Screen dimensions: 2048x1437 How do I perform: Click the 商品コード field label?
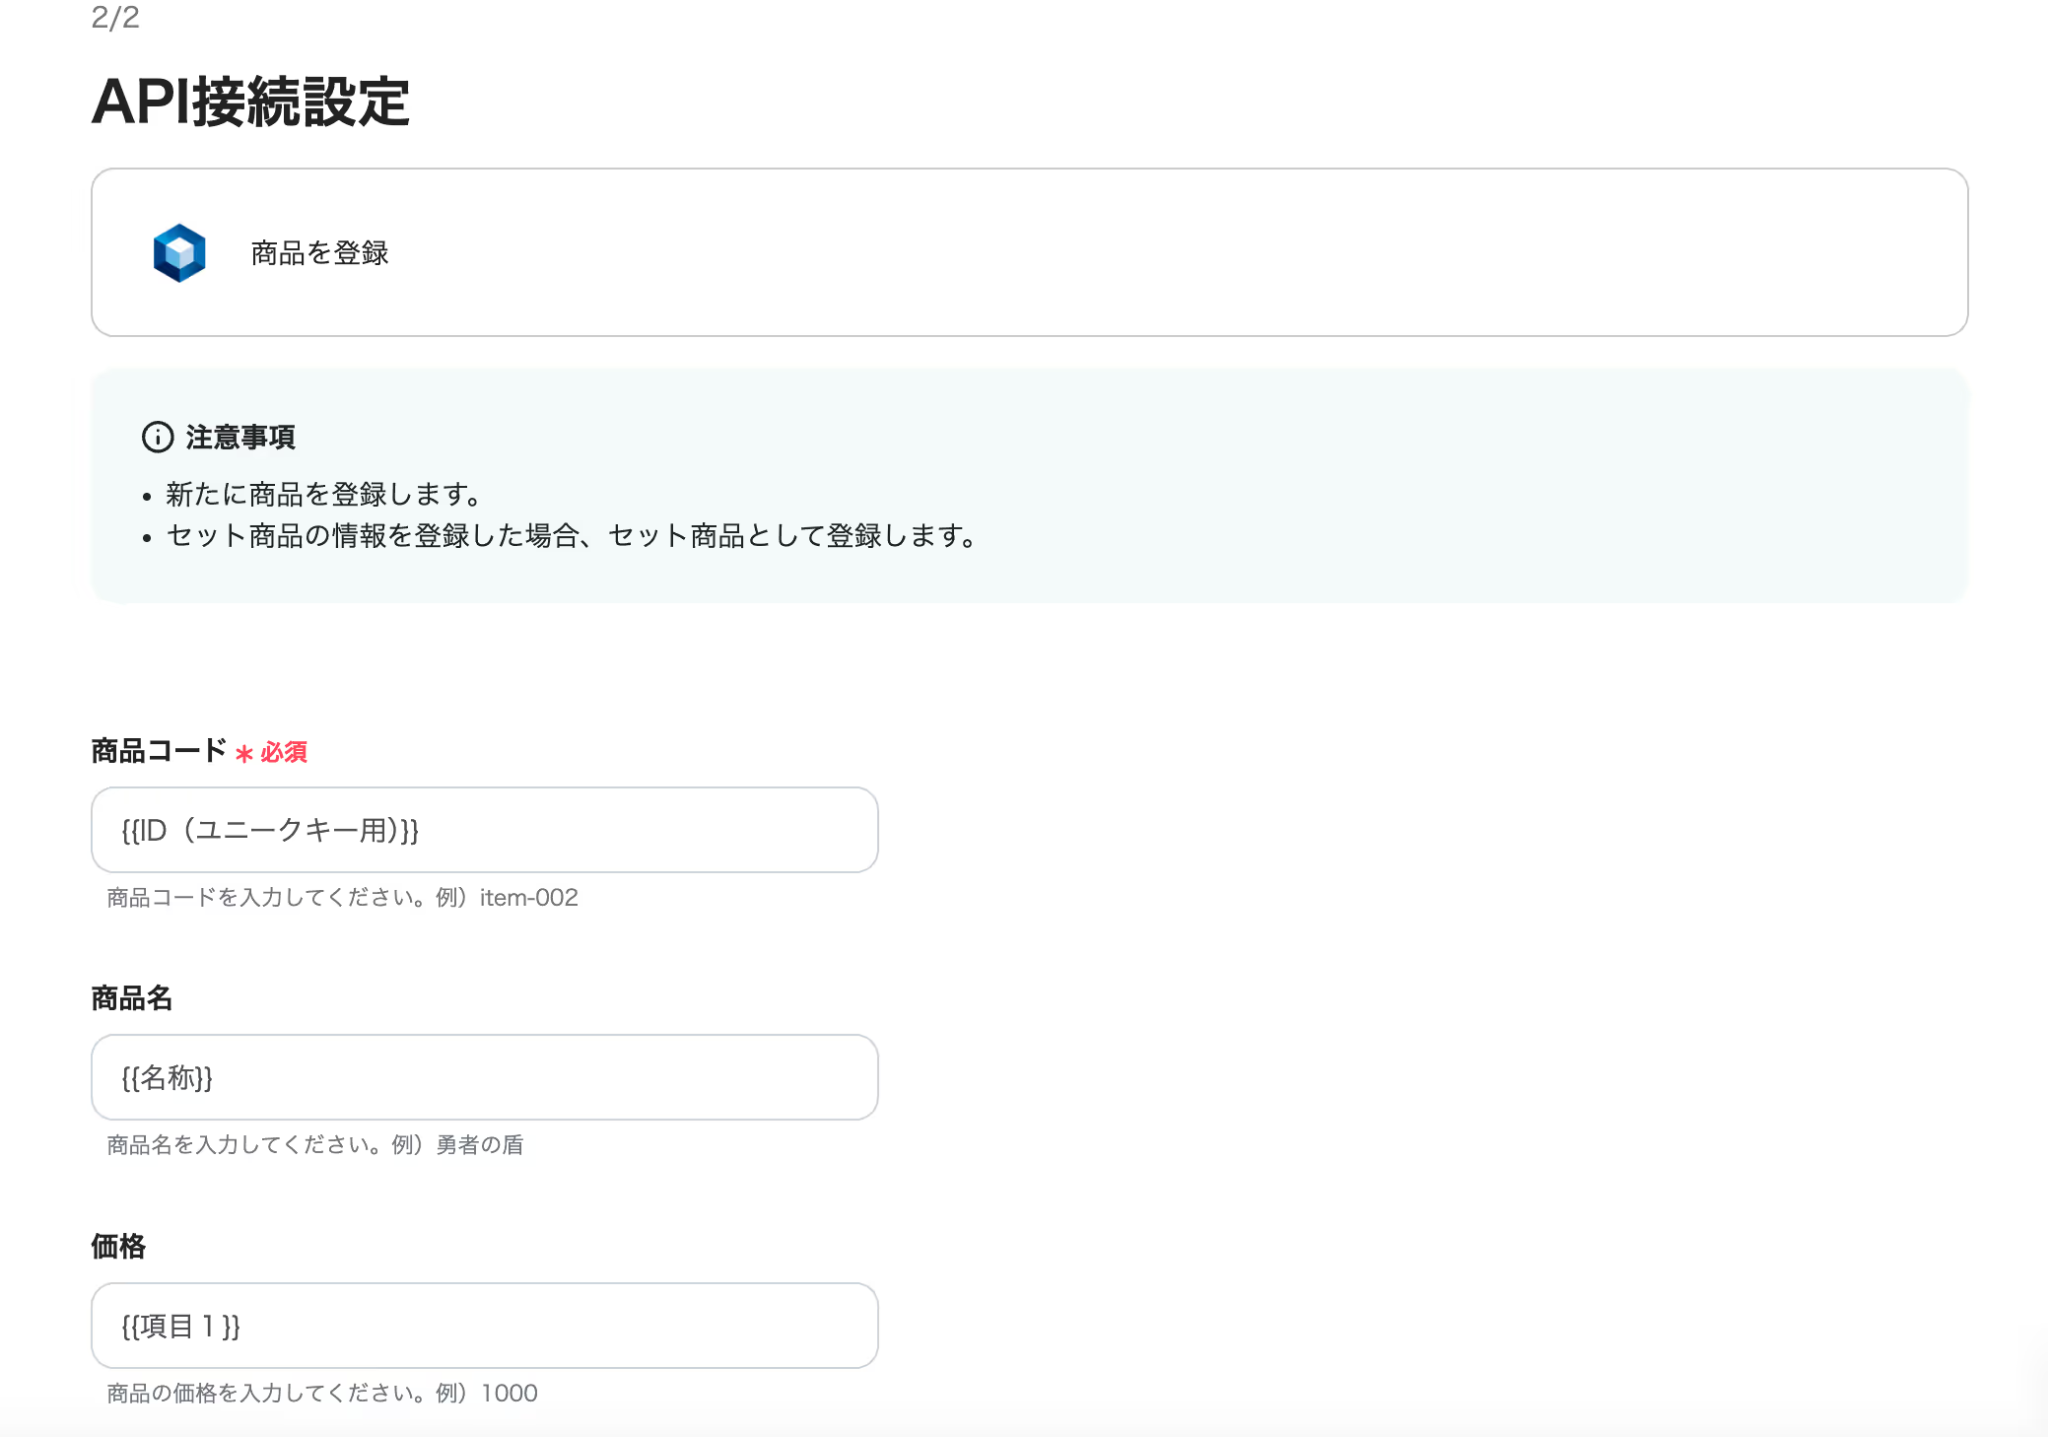[x=158, y=751]
